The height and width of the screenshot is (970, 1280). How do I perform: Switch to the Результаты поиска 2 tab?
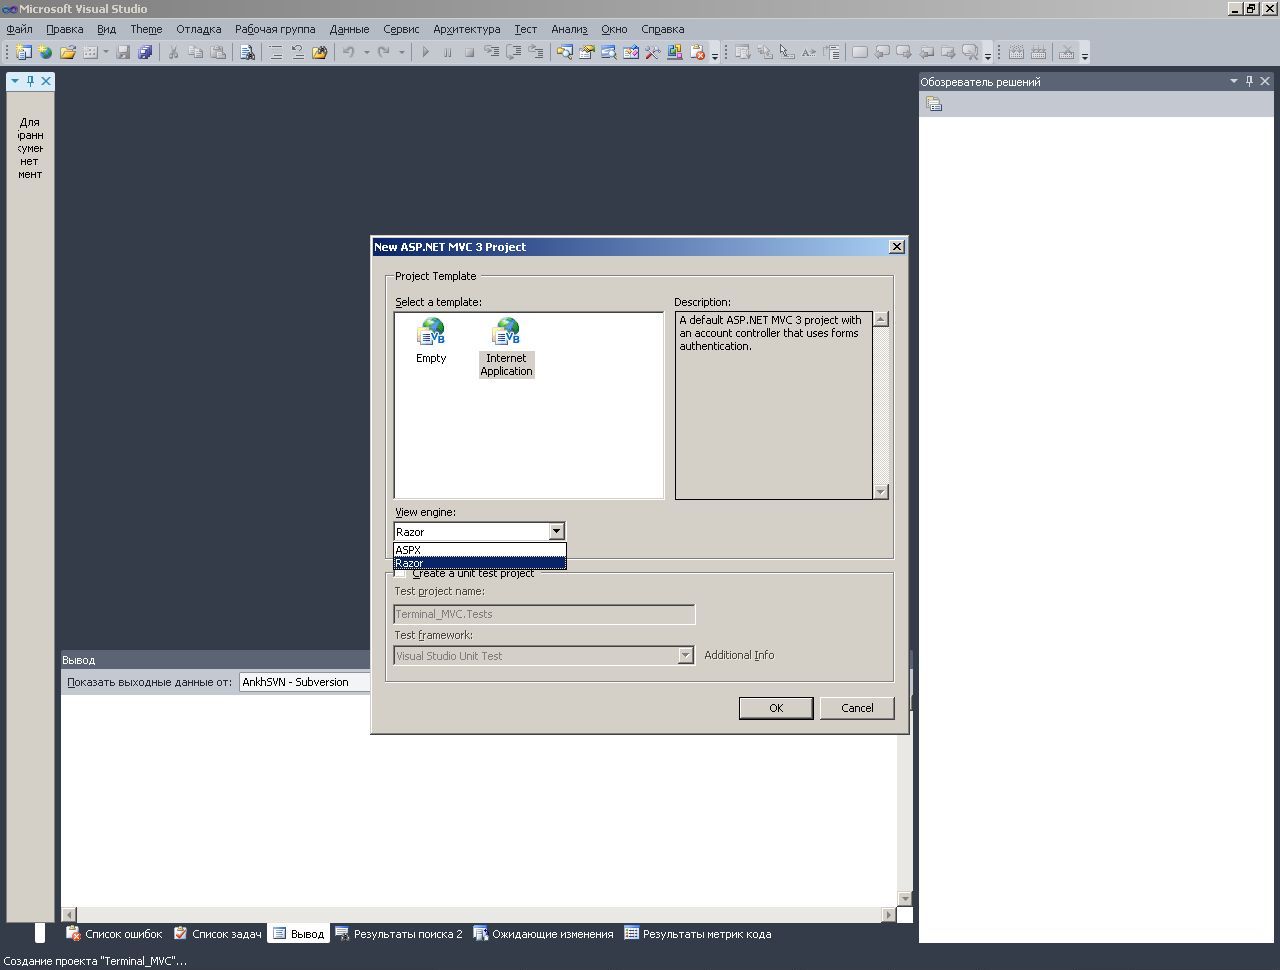tap(399, 934)
